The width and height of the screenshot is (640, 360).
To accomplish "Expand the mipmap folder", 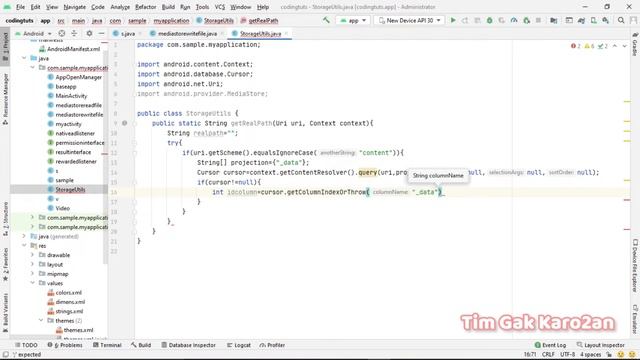I will 32,274.
